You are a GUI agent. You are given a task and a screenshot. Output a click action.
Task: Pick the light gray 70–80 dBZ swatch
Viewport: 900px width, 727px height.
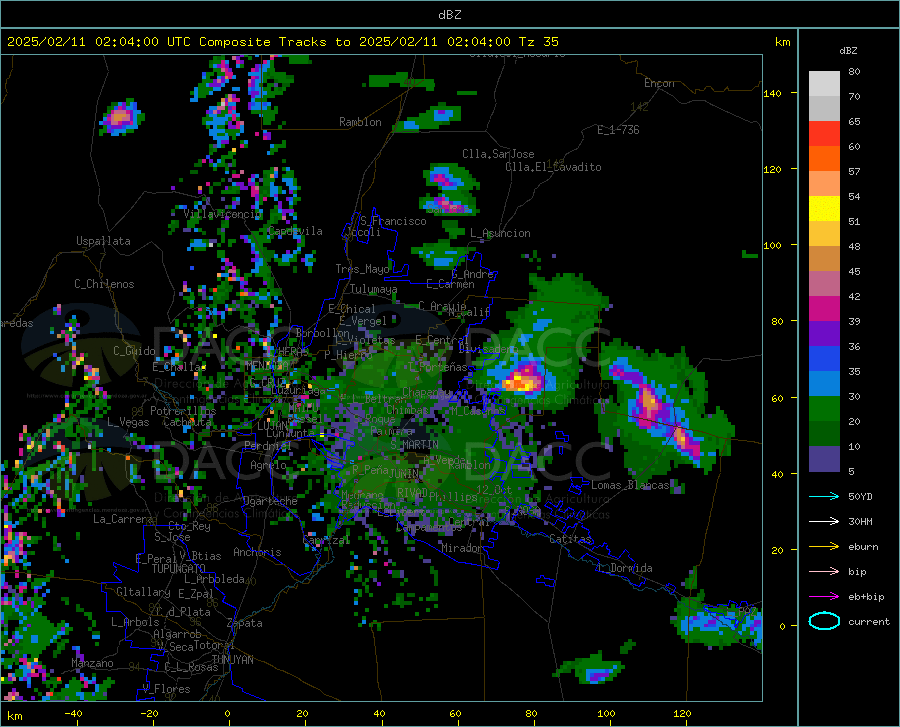824,84
